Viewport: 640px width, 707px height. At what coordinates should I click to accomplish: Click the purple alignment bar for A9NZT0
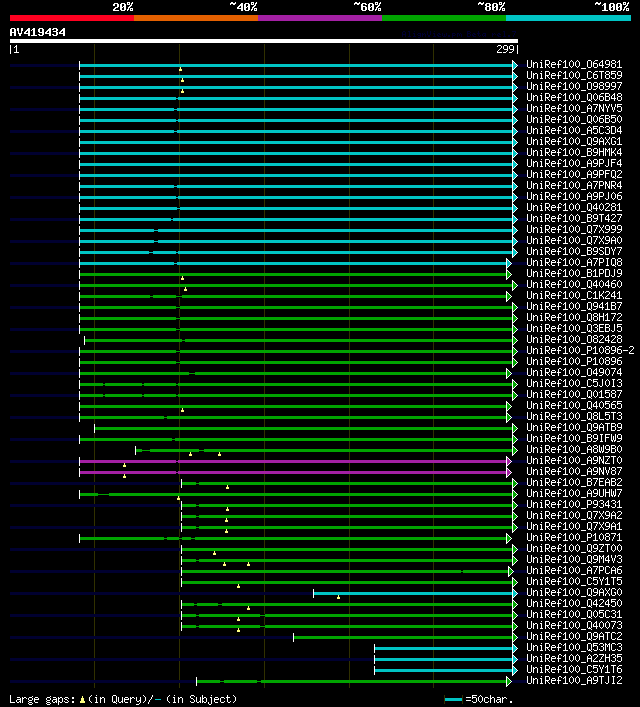coord(293,461)
